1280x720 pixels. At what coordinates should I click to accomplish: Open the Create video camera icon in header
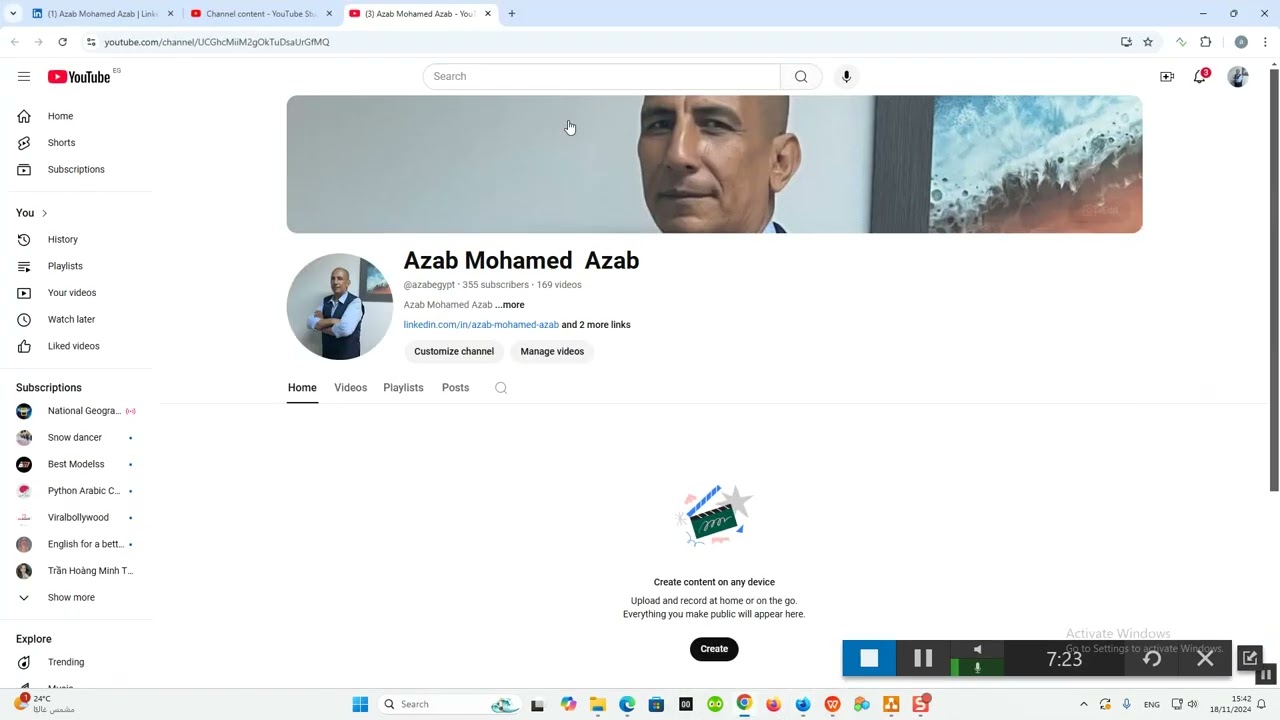pyautogui.click(x=1167, y=76)
